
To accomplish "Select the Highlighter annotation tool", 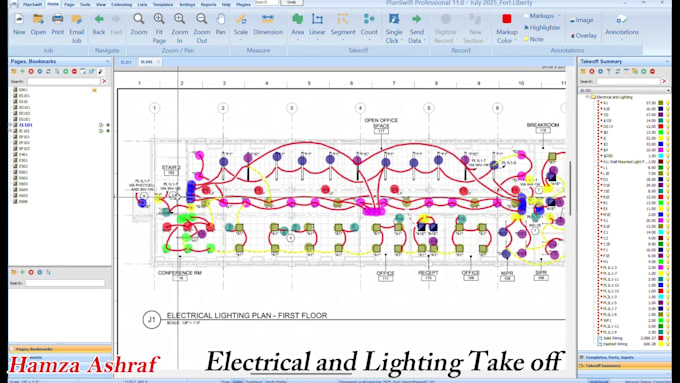I will 542,27.
